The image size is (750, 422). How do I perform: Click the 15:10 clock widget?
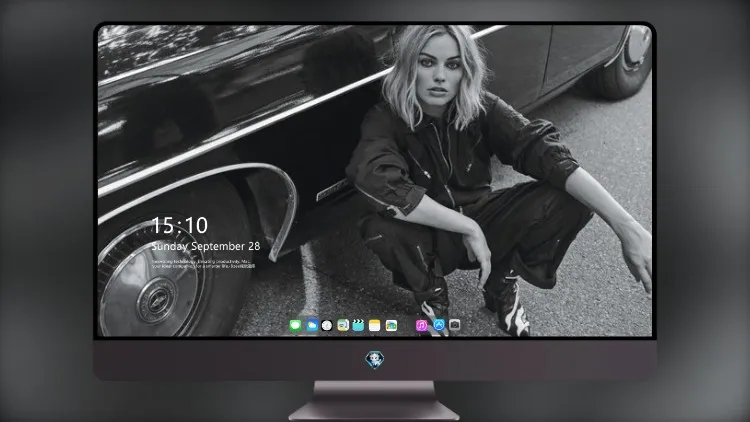pyautogui.click(x=179, y=225)
